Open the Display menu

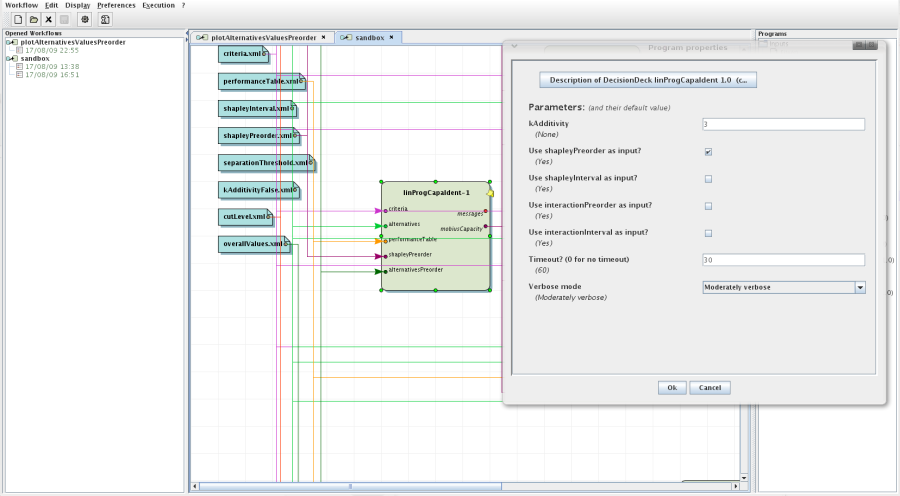(77, 5)
